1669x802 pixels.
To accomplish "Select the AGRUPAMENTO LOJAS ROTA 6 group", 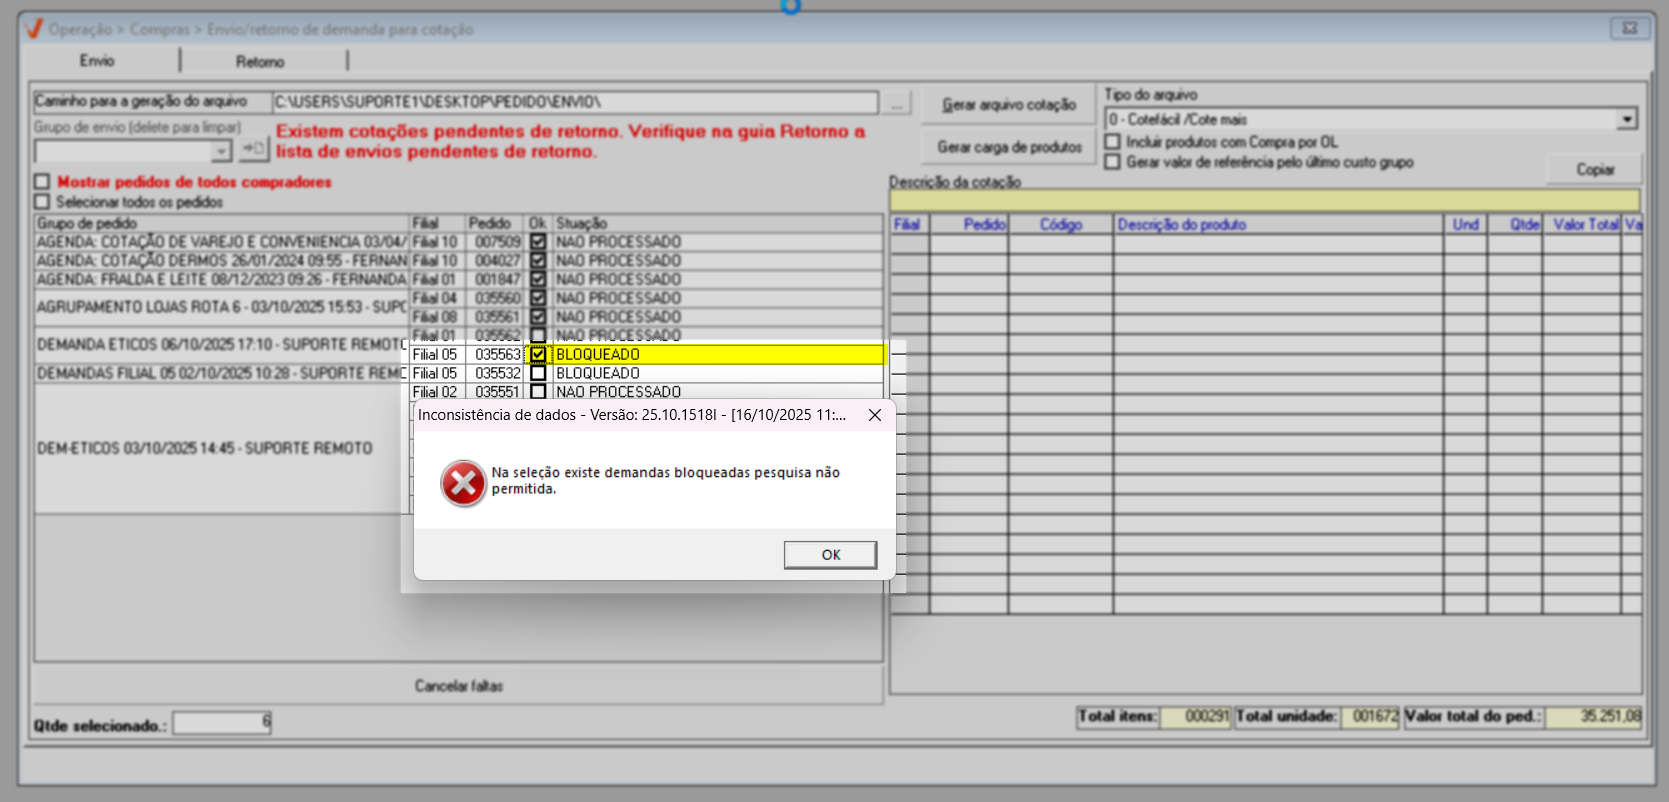I will pos(222,307).
